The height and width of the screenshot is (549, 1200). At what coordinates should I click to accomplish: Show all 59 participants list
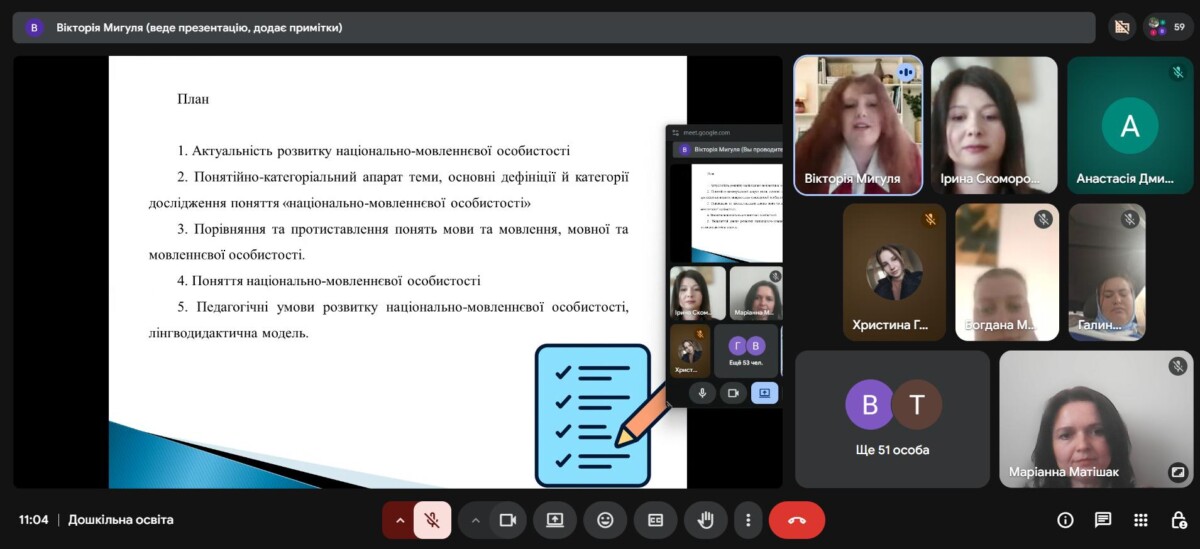tap(1167, 27)
